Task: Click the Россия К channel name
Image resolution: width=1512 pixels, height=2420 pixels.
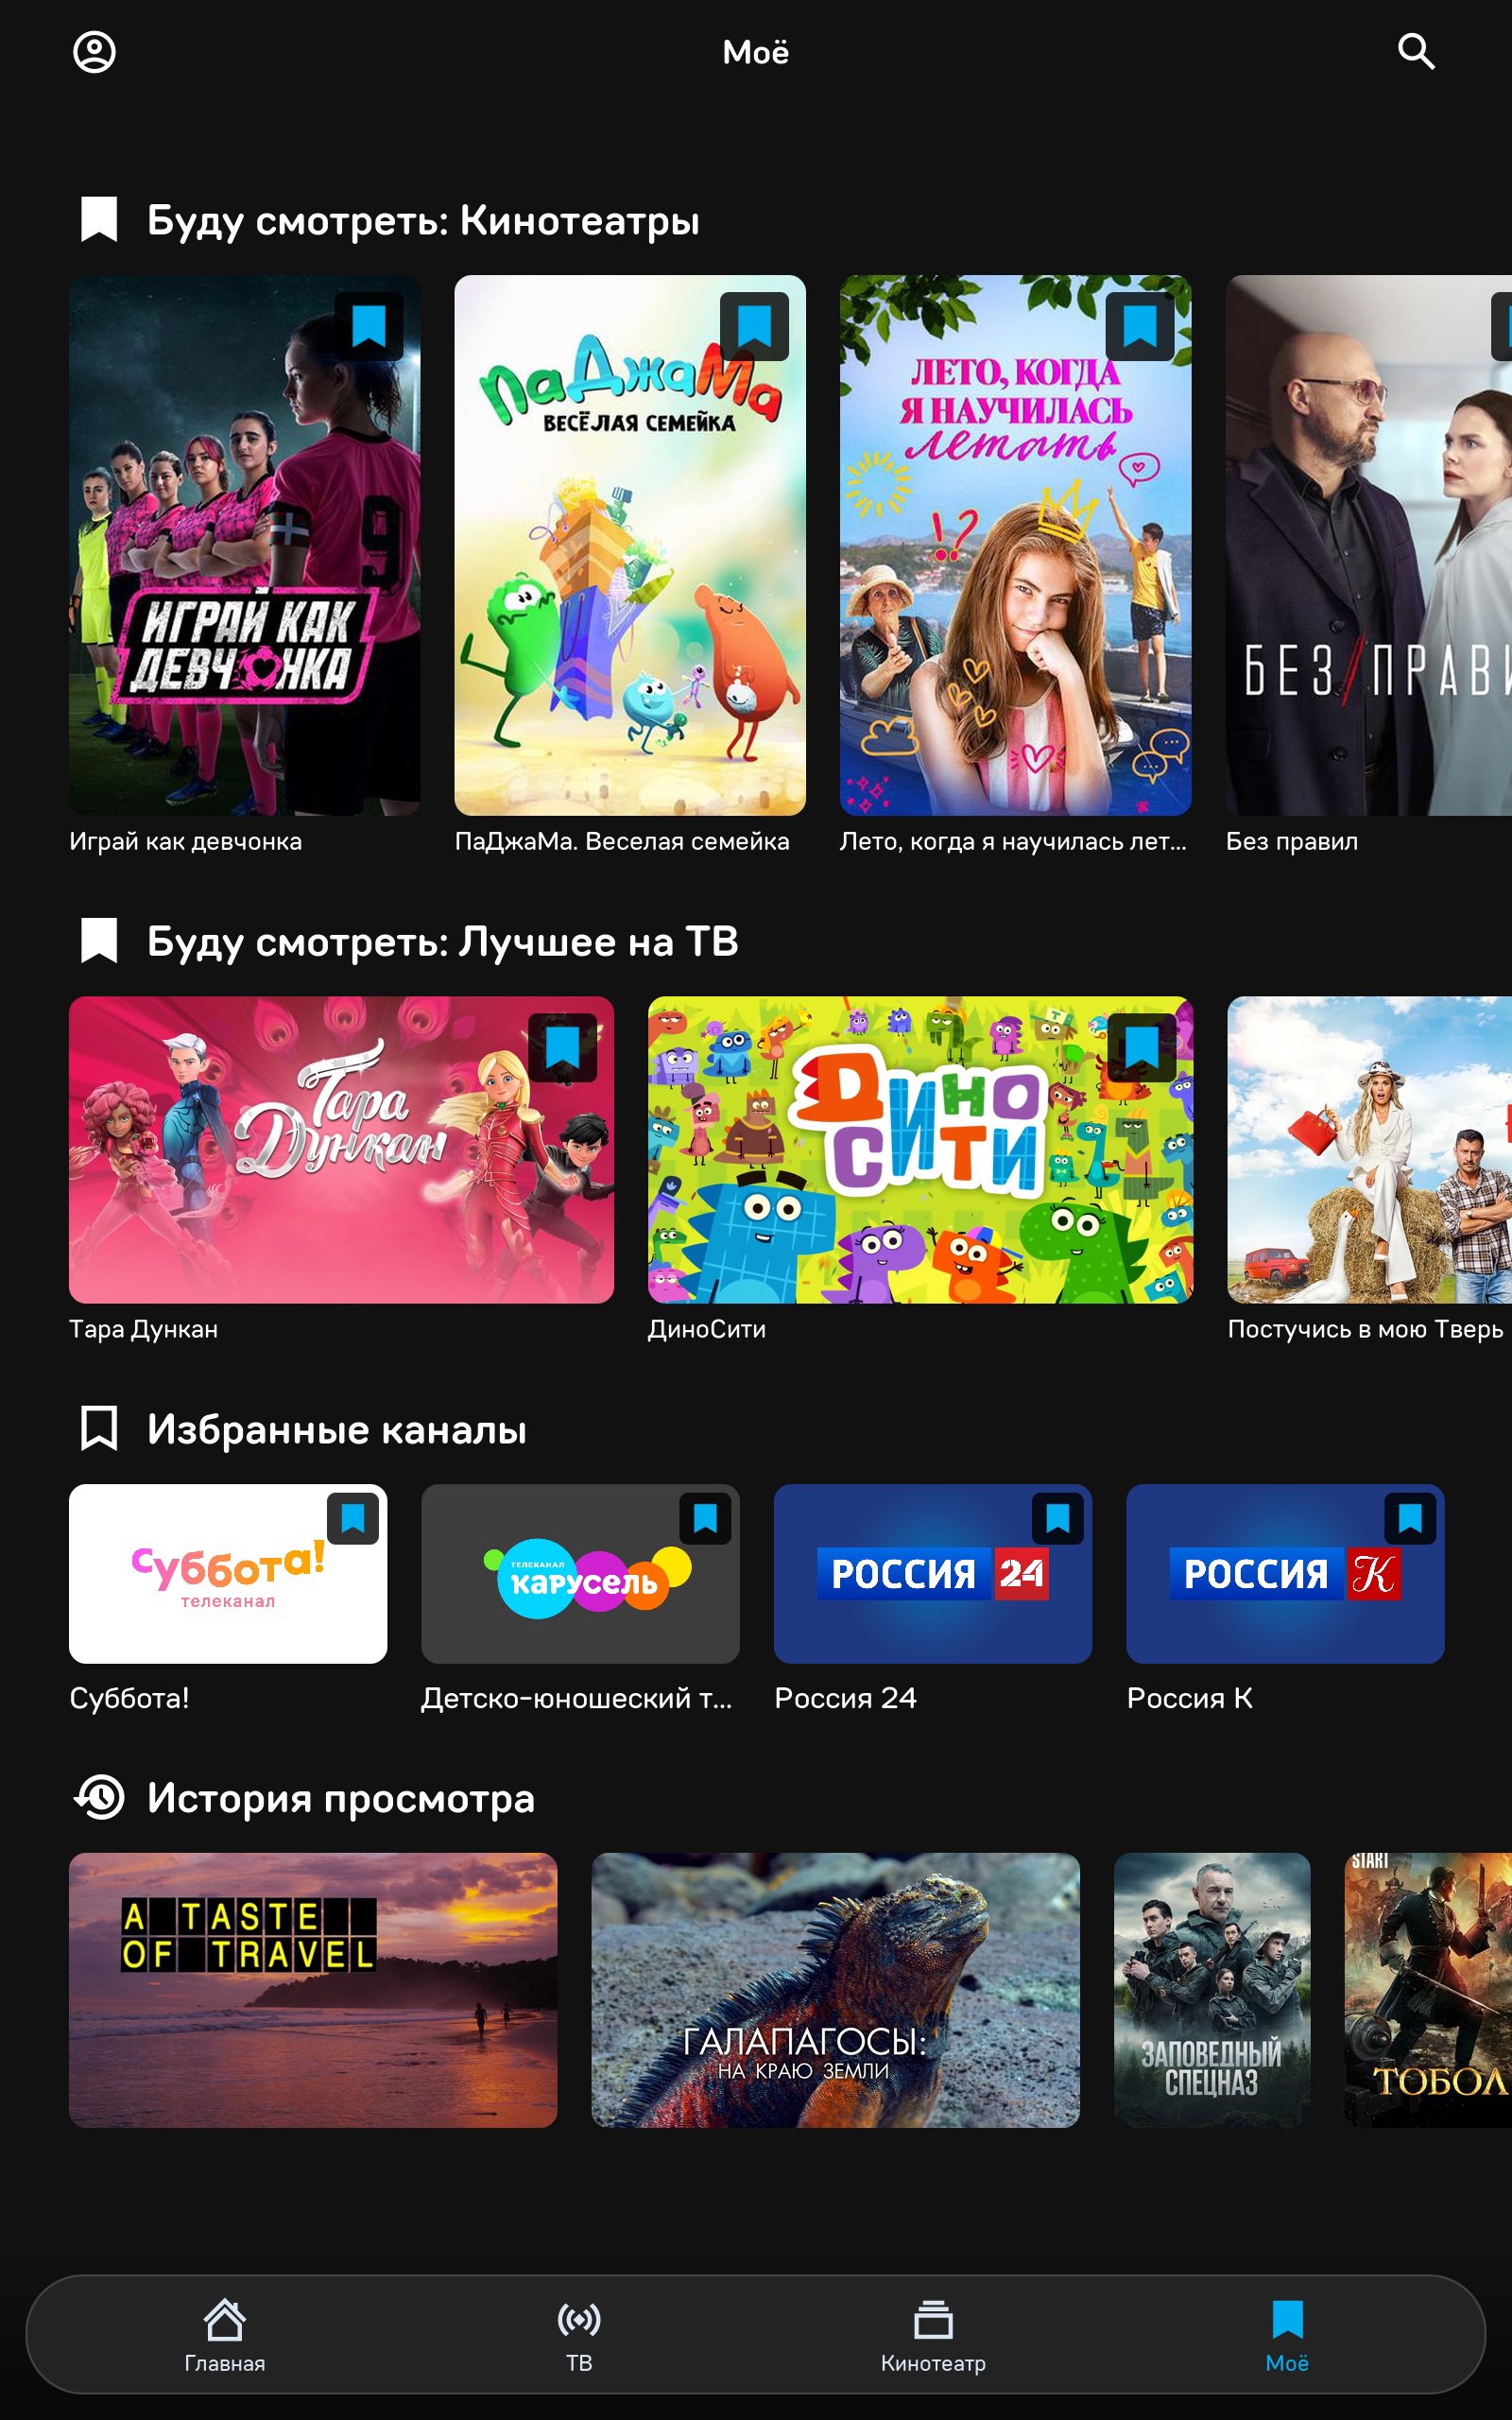Action: (1190, 1698)
